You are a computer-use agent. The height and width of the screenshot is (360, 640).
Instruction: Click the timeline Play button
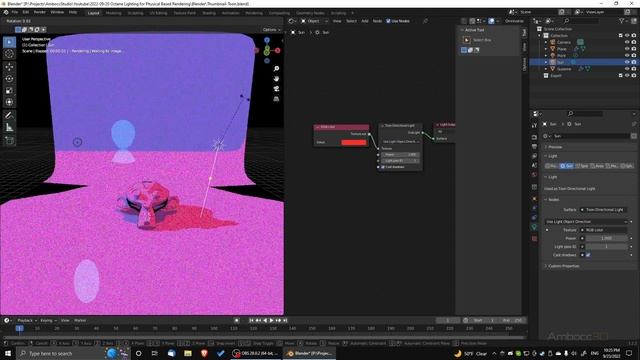coord(271,320)
